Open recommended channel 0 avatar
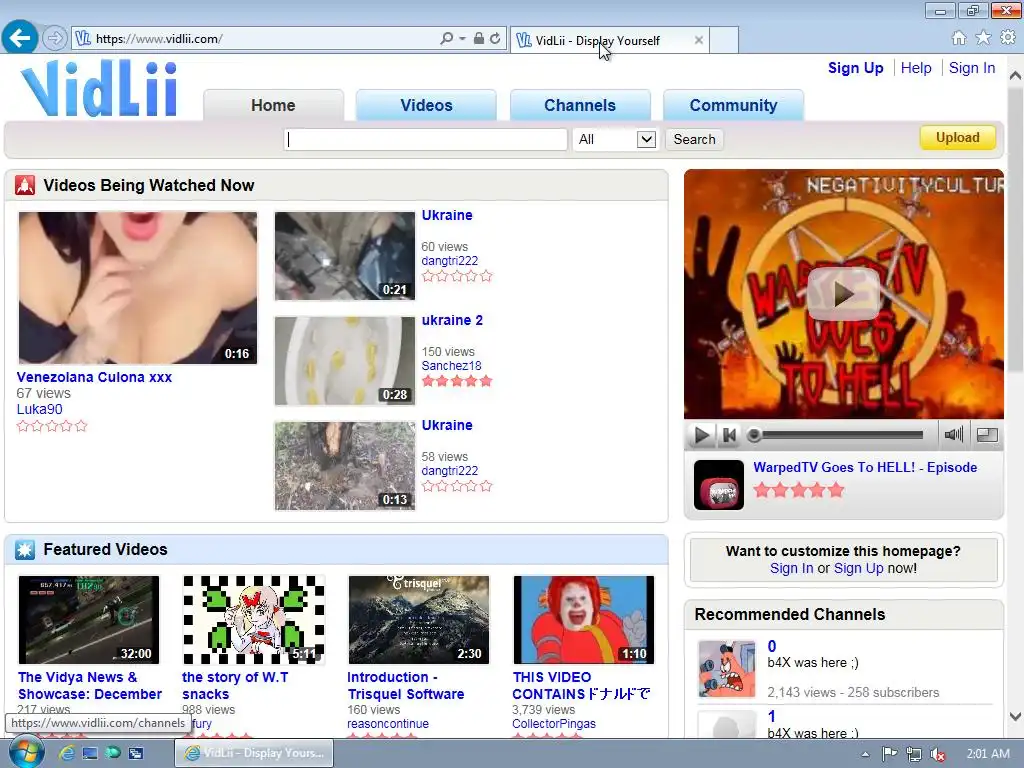 726,669
